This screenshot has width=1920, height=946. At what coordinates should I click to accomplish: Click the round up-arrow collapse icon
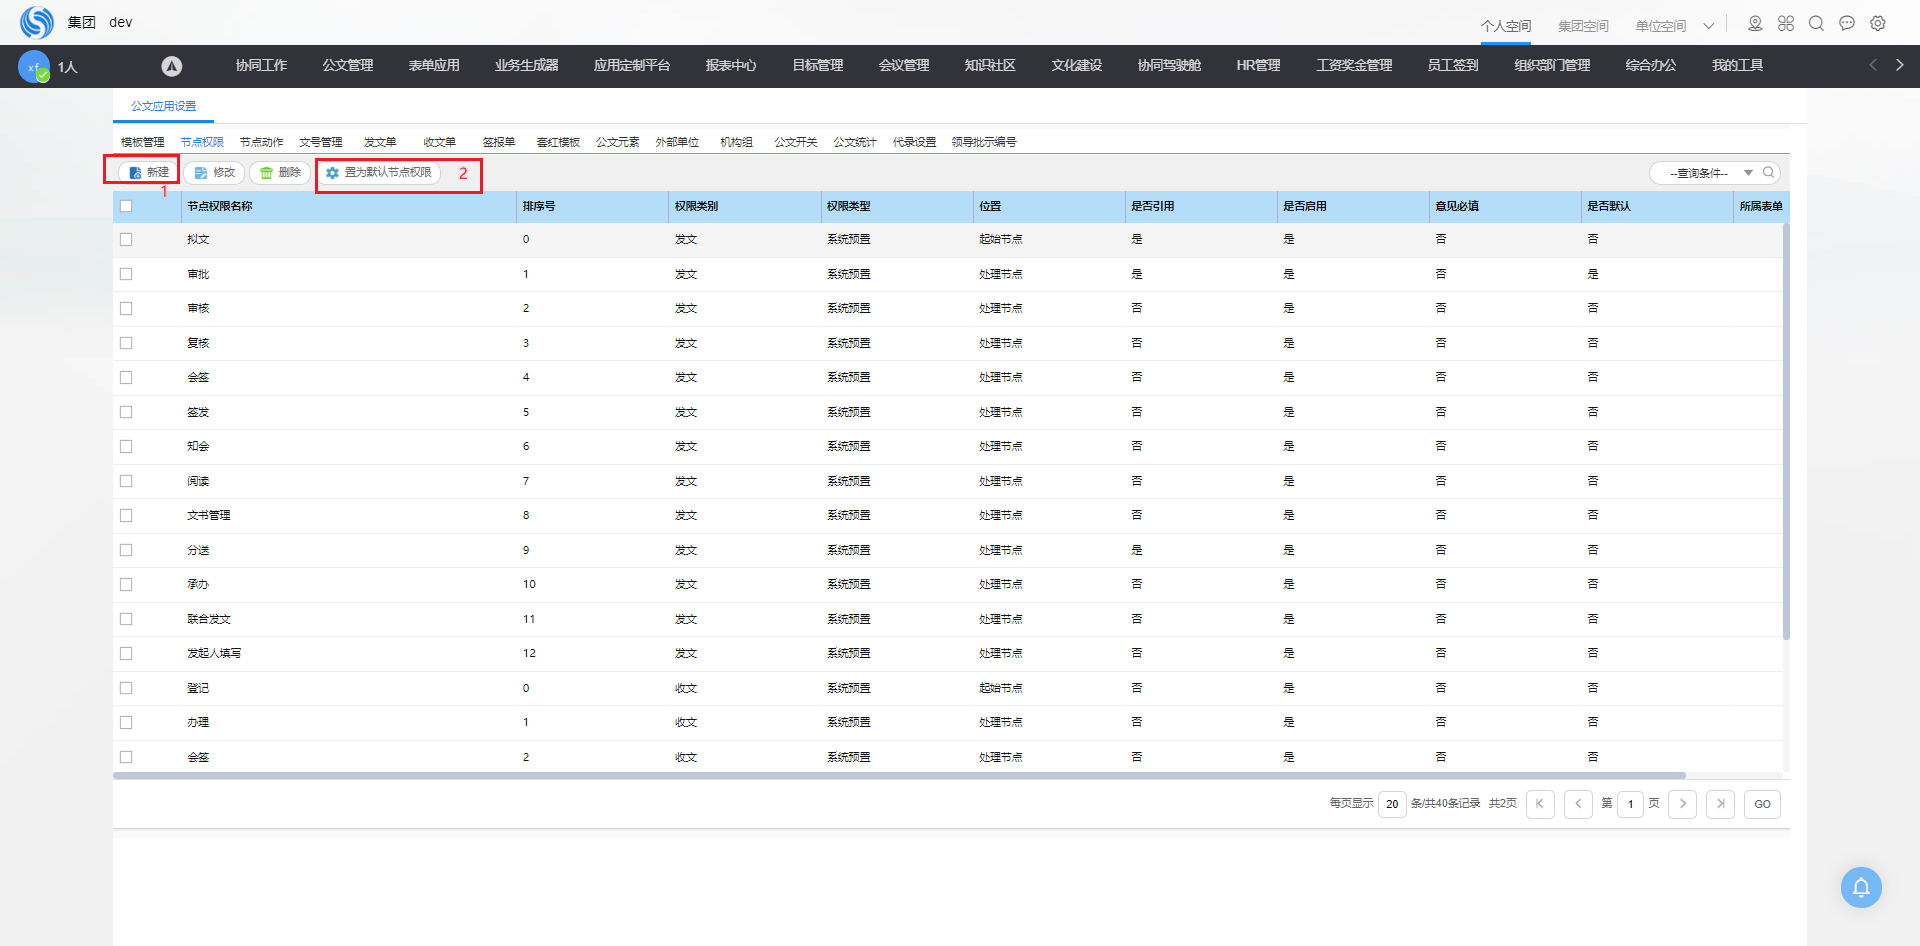(172, 66)
